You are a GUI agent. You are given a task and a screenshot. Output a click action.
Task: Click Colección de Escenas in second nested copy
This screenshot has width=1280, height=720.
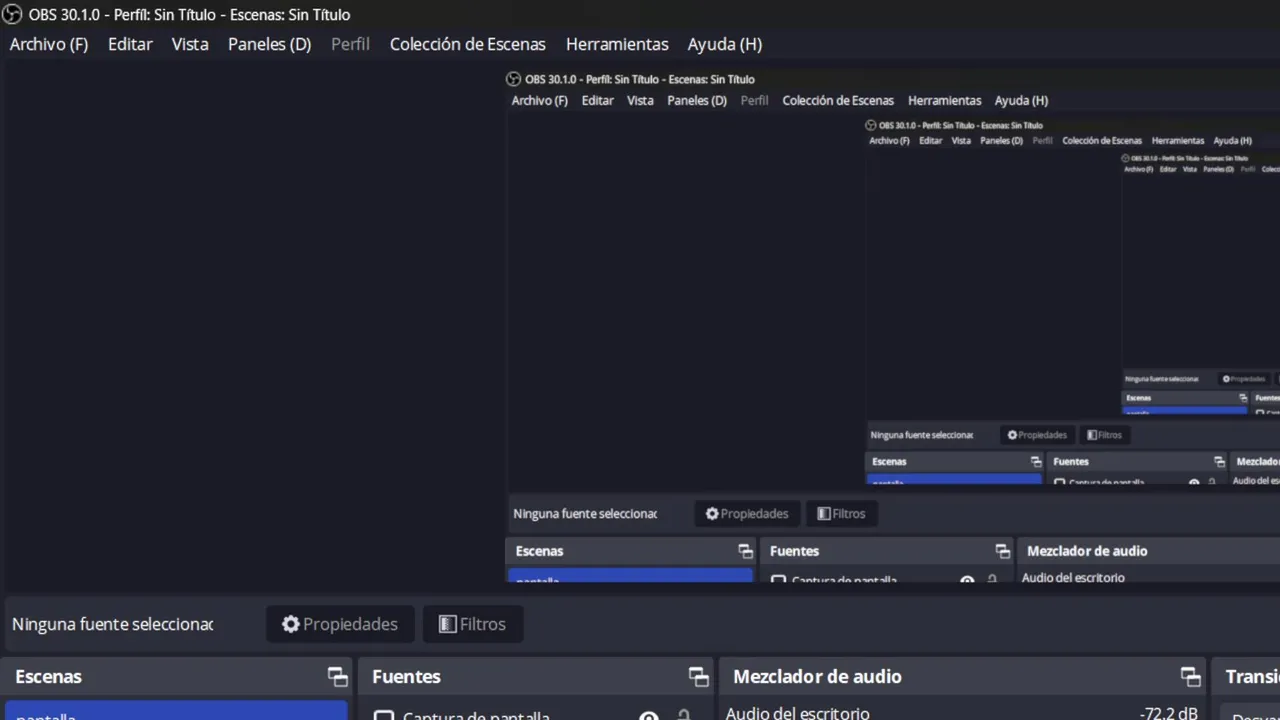[x=1102, y=141]
